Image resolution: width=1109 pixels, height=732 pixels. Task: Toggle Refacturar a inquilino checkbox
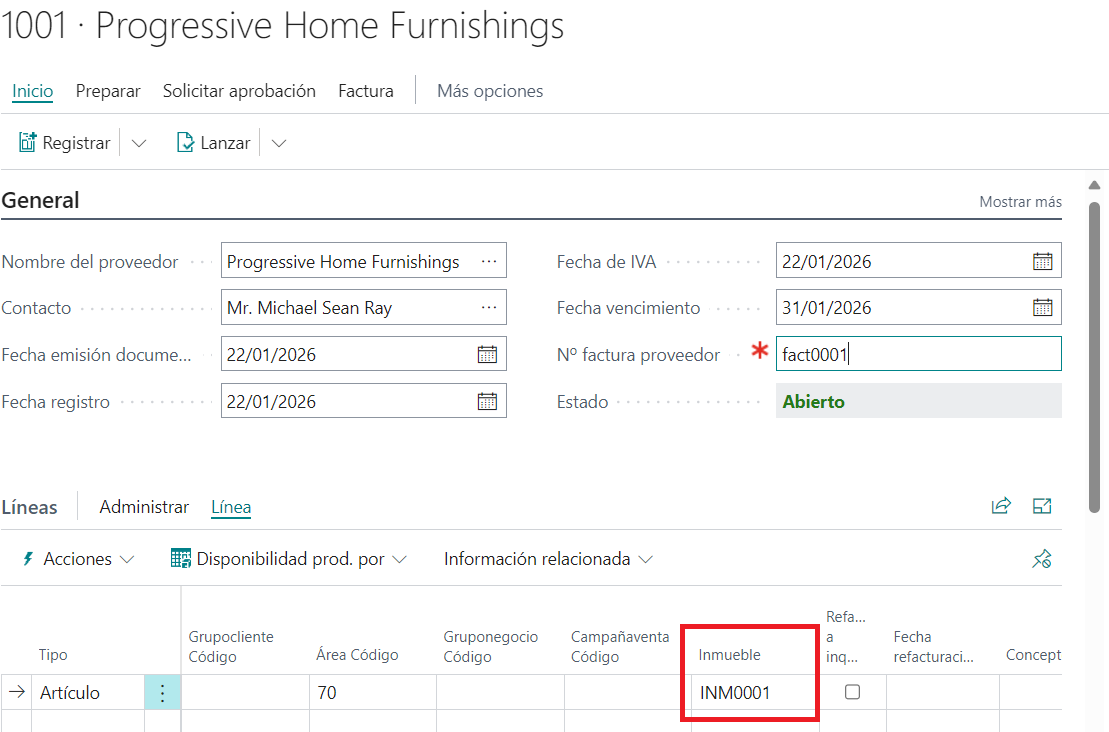pyautogui.click(x=852, y=692)
